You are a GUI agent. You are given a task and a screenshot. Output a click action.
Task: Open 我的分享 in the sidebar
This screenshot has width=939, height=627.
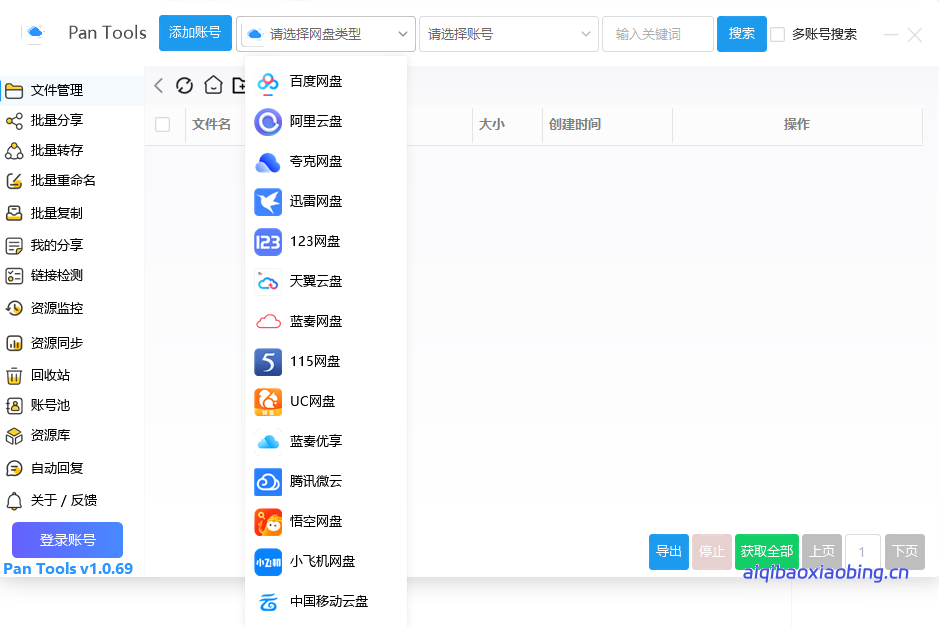(57, 246)
